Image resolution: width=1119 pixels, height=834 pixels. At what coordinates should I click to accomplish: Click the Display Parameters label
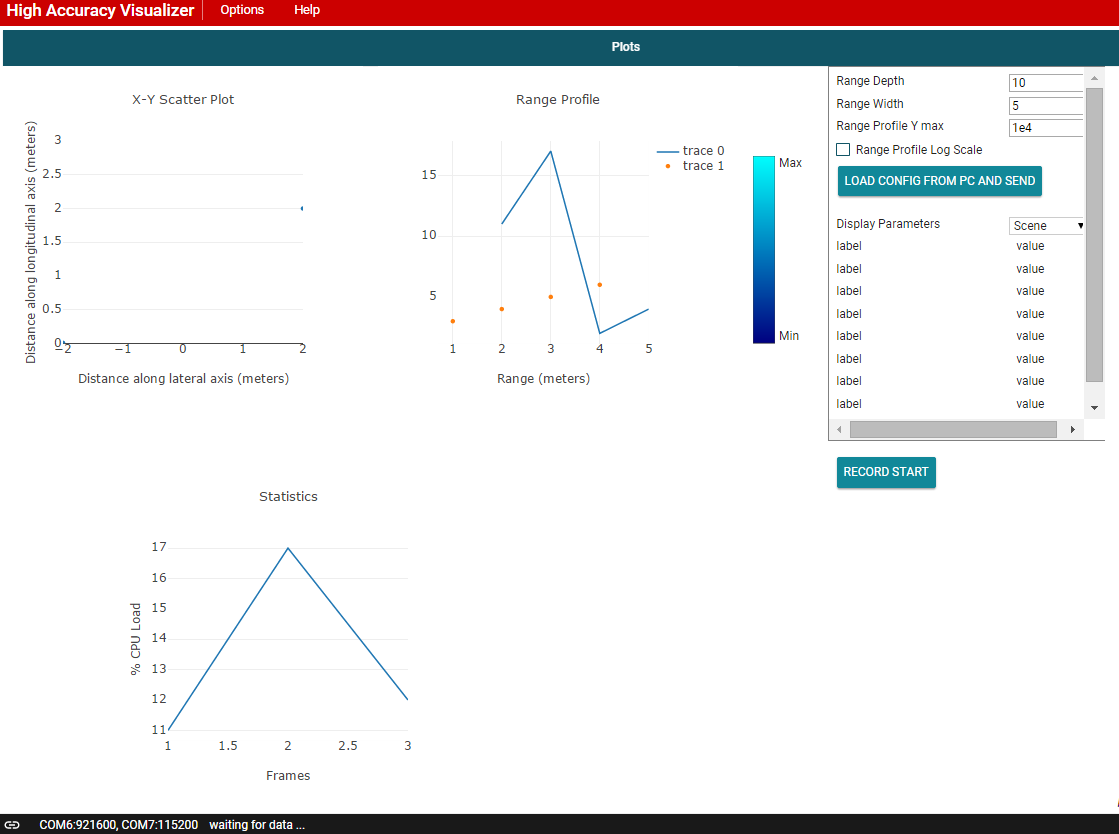tap(888, 224)
